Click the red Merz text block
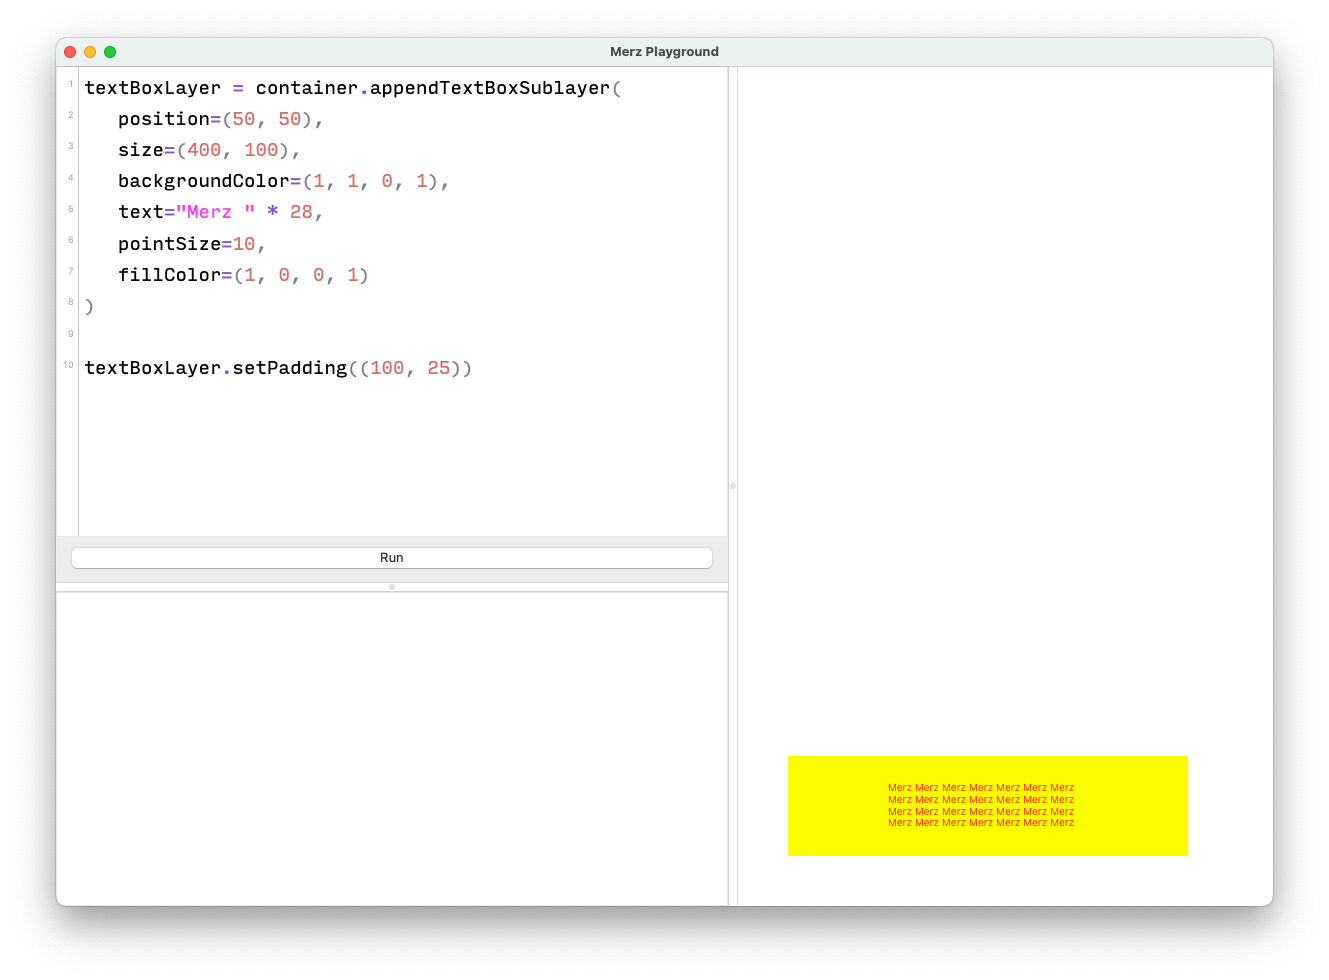Viewport: 1329px width, 980px height. 981,805
